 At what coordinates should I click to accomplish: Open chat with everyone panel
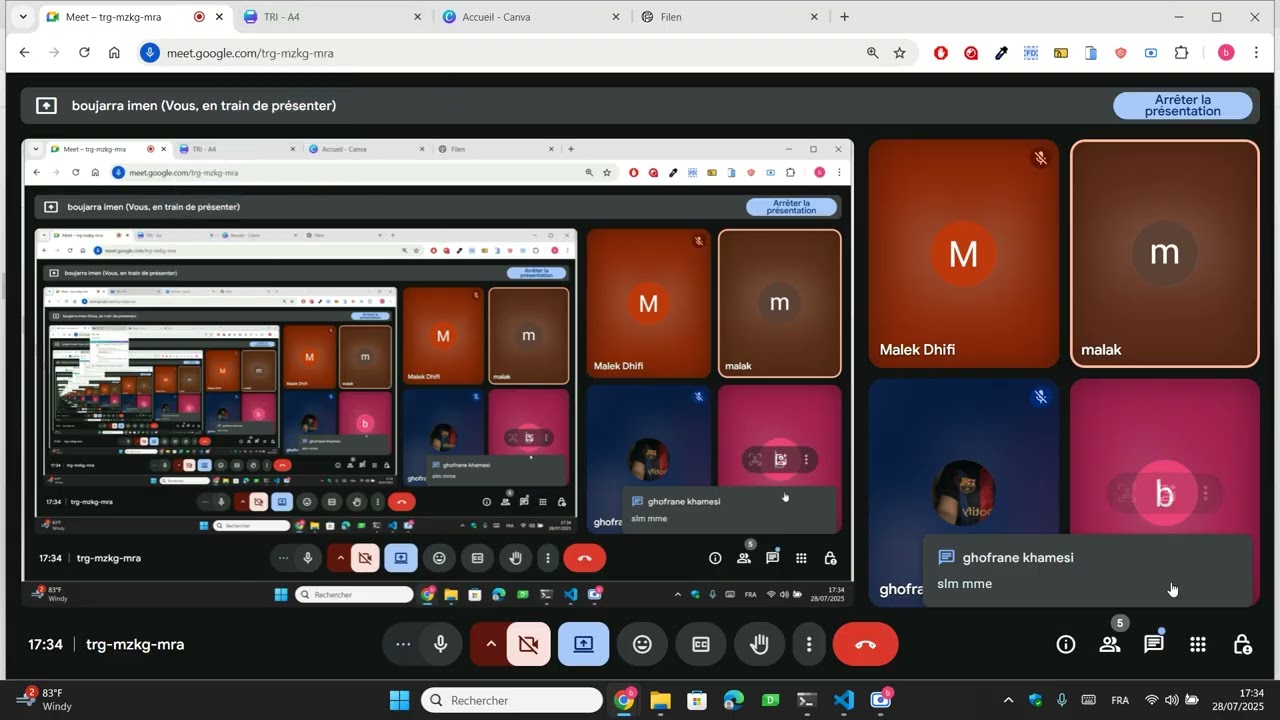[1154, 645]
